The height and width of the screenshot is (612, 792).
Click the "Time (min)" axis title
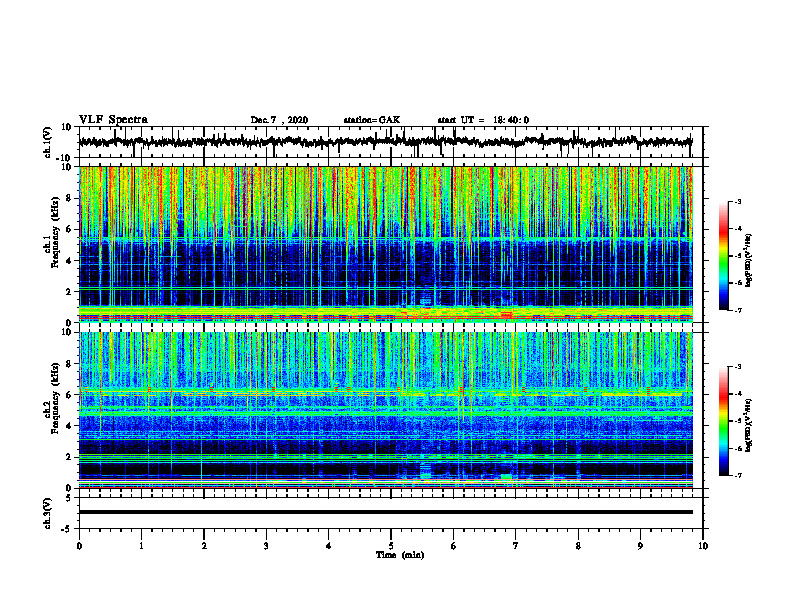click(400, 555)
